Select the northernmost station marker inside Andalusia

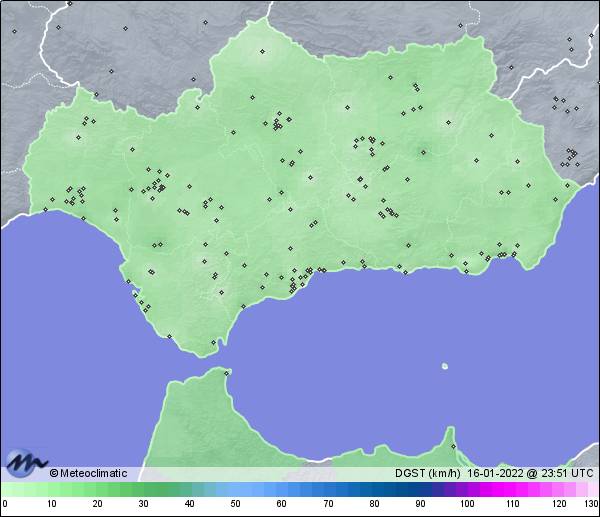(262, 51)
